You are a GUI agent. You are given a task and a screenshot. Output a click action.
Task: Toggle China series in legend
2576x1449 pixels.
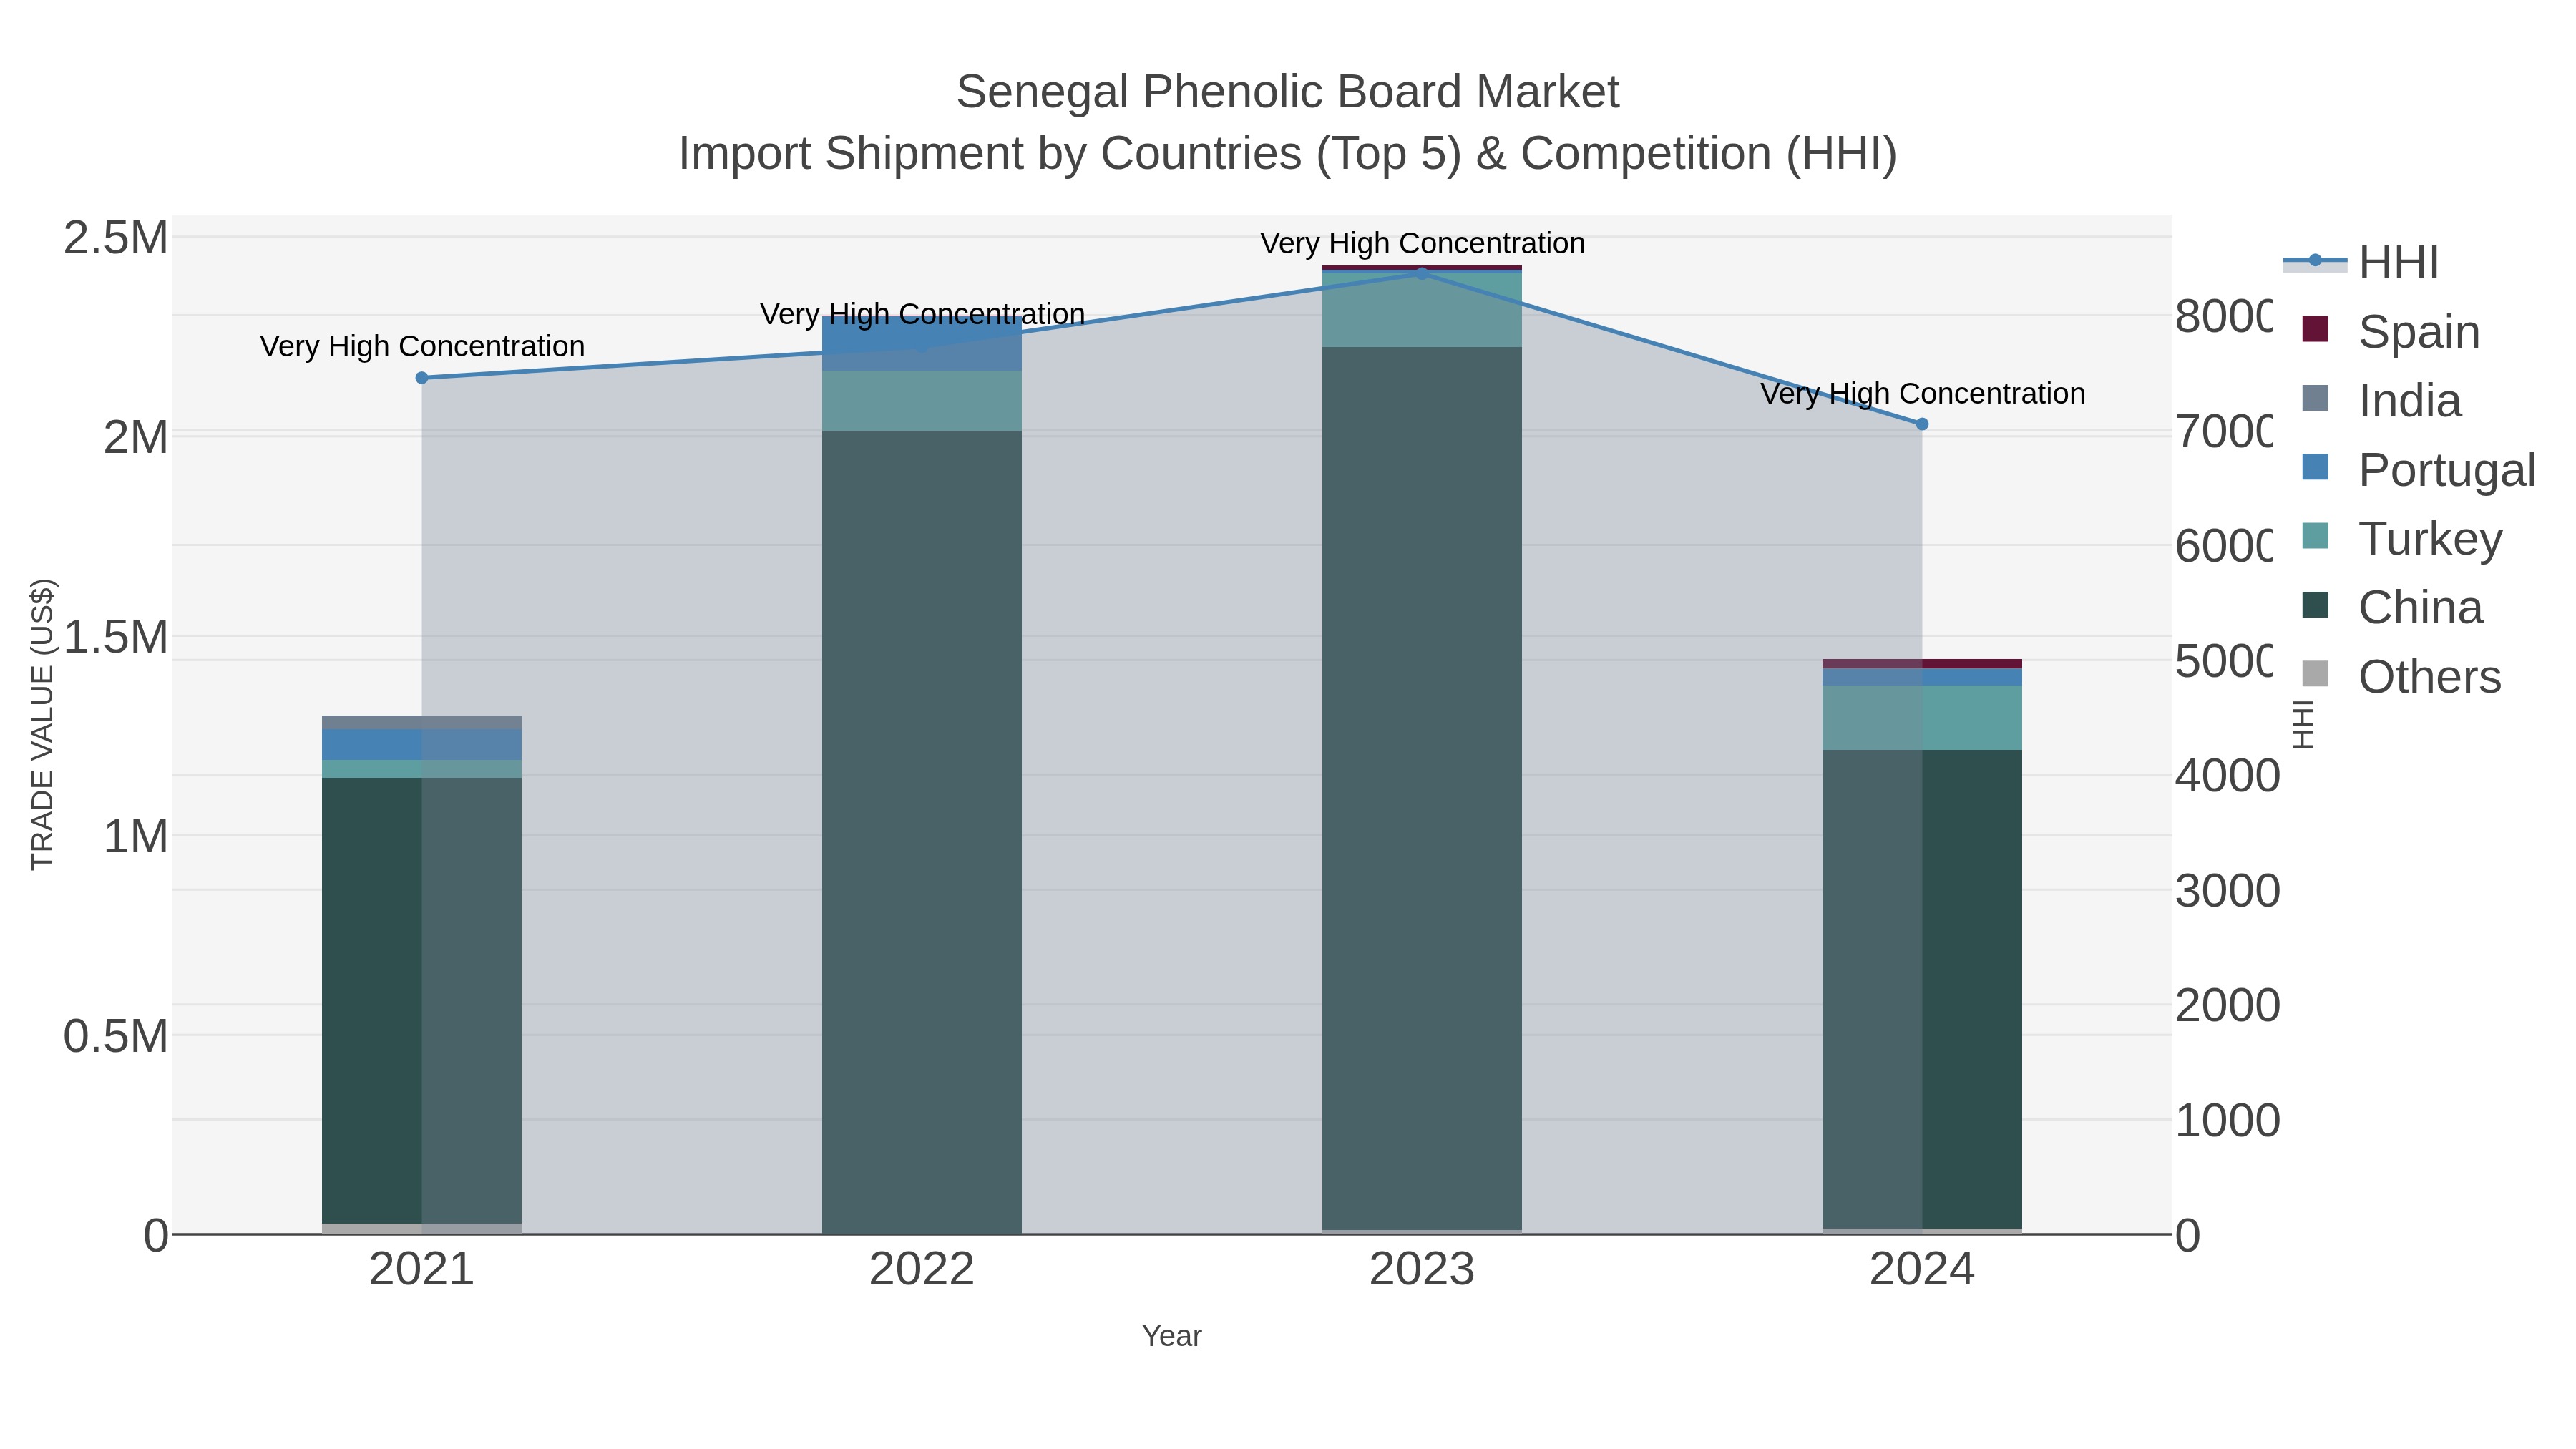[2392, 608]
